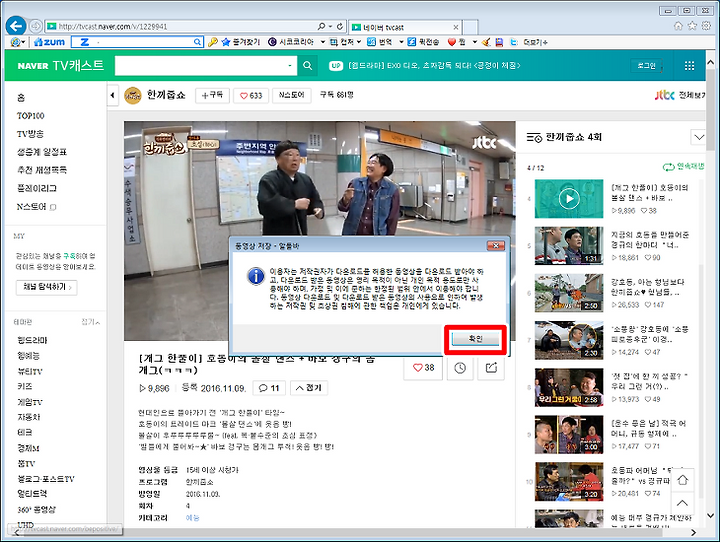Open the browser favorites star icon
This screenshot has height=542, width=720.
[x=692, y=26]
